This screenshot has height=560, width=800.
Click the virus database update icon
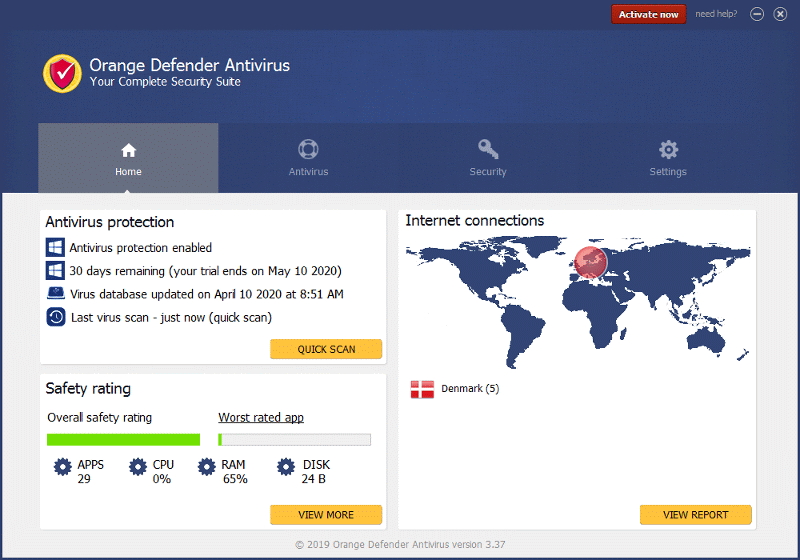(55, 294)
